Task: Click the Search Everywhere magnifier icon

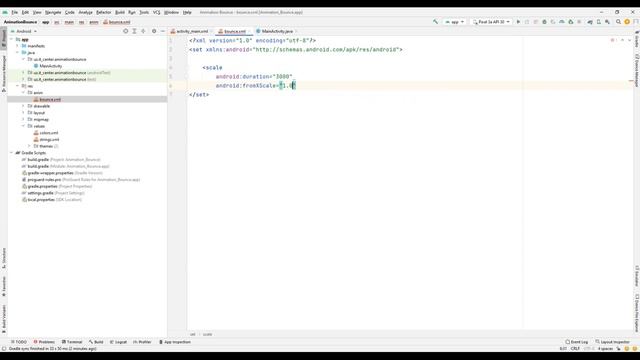Action: pyautogui.click(x=618, y=22)
